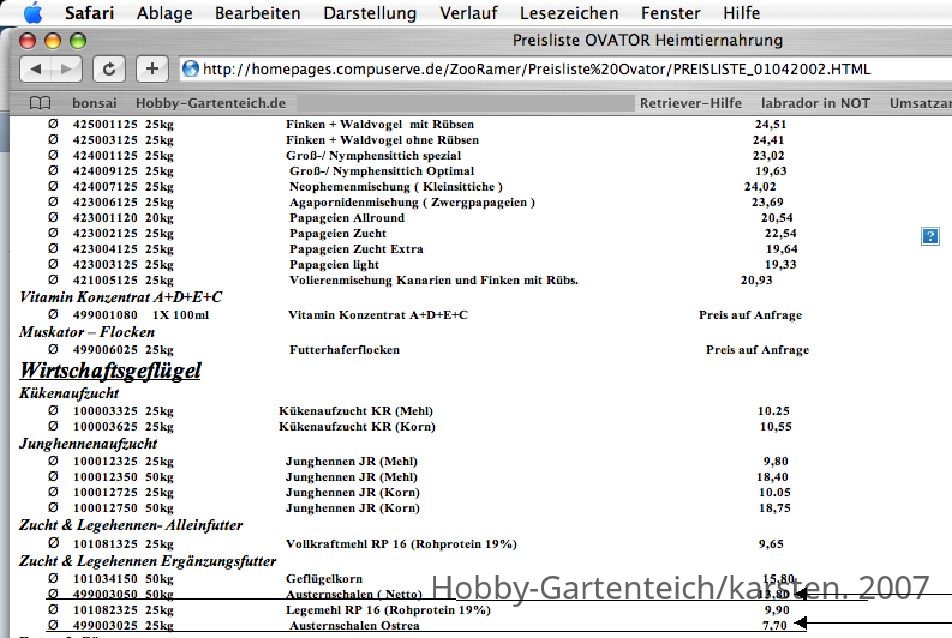Go forward to the next page
The height and width of the screenshot is (638, 952).
click(x=67, y=69)
